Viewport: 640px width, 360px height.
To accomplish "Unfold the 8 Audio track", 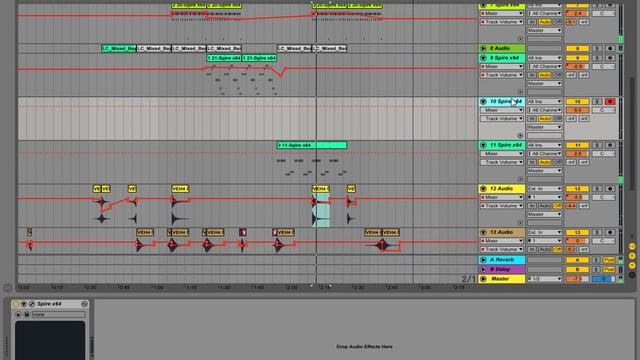I will (483, 48).
